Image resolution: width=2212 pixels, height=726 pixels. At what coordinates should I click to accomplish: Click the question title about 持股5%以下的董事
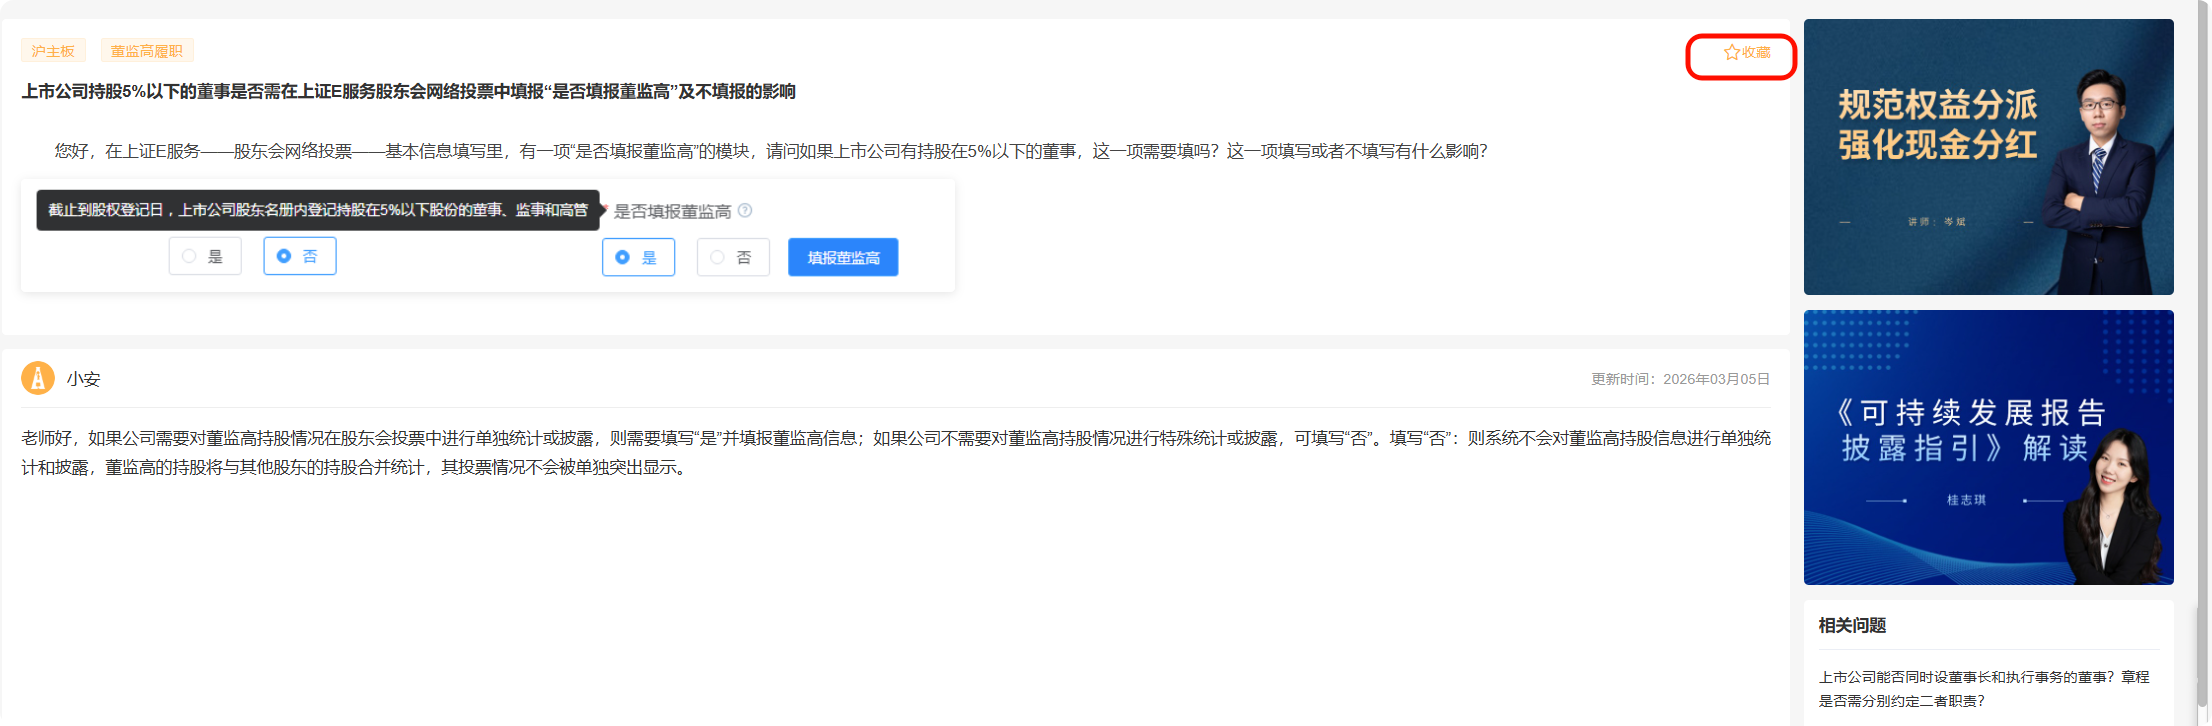click(409, 91)
